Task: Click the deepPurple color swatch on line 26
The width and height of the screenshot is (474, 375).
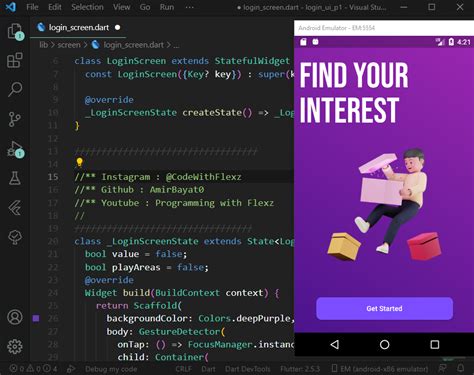Action: point(36,318)
